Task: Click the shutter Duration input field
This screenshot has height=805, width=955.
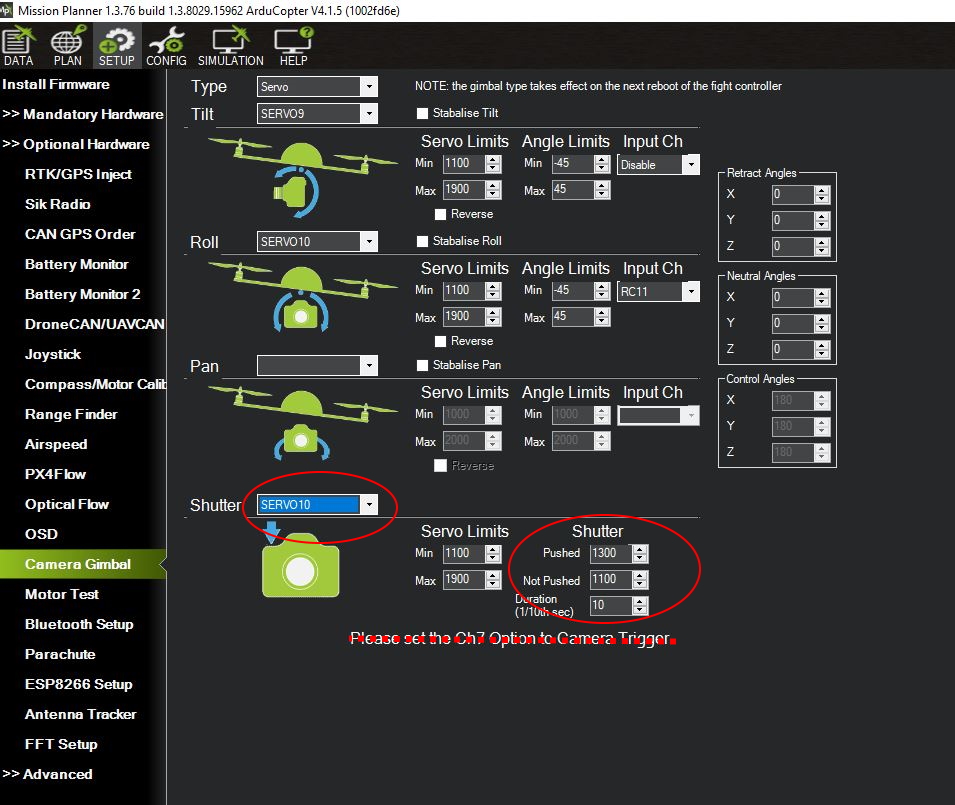Action: click(x=609, y=605)
